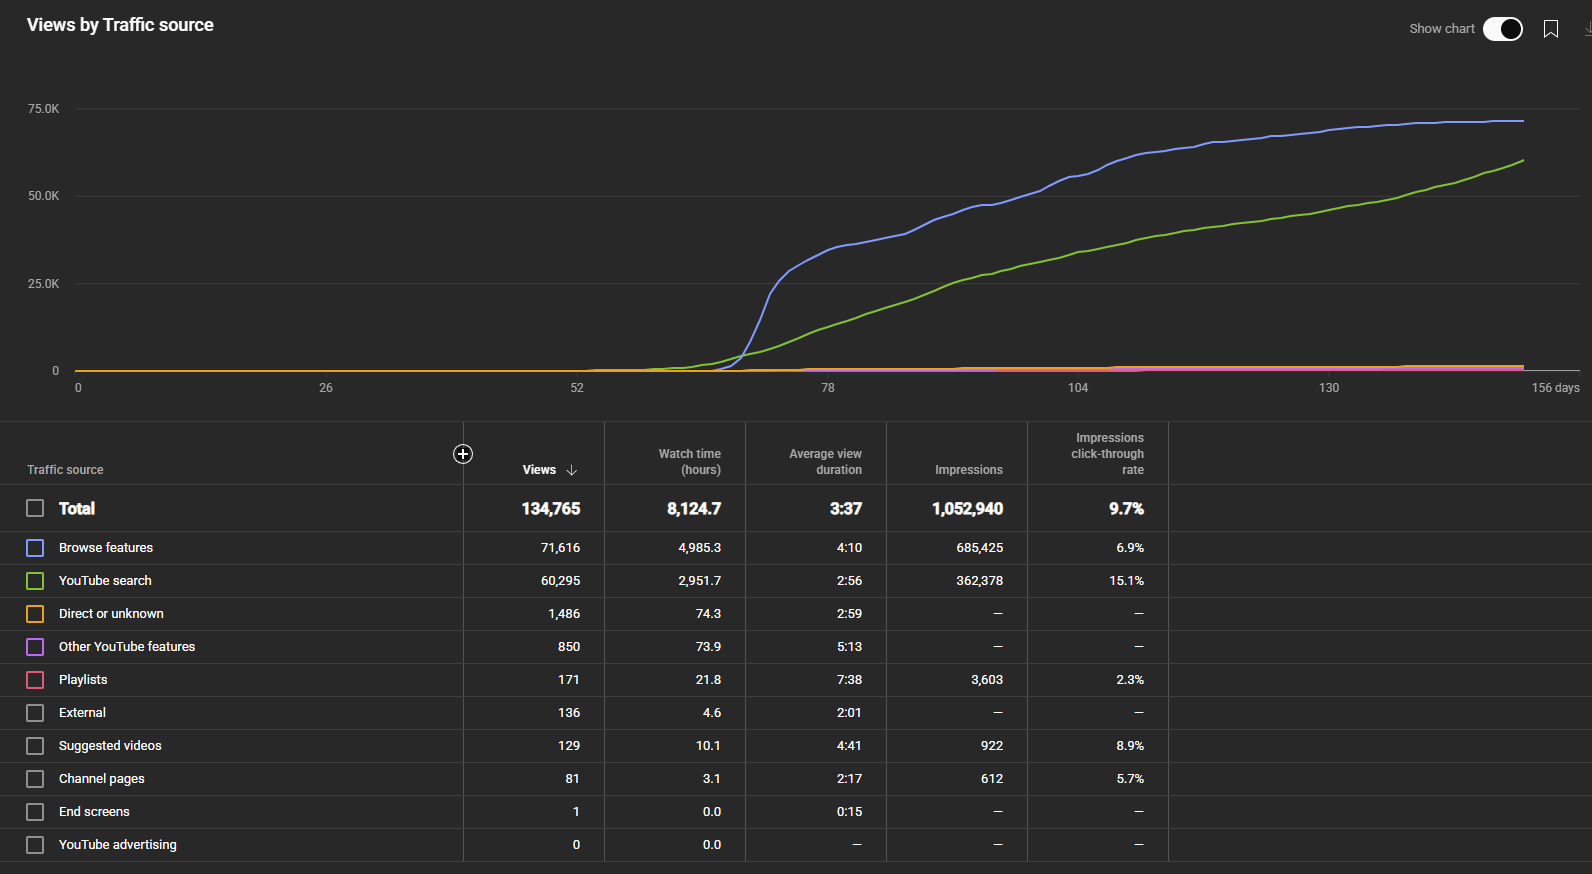The image size is (1592, 874).
Task: Uncheck the YouTube search checkbox
Action: [x=35, y=581]
